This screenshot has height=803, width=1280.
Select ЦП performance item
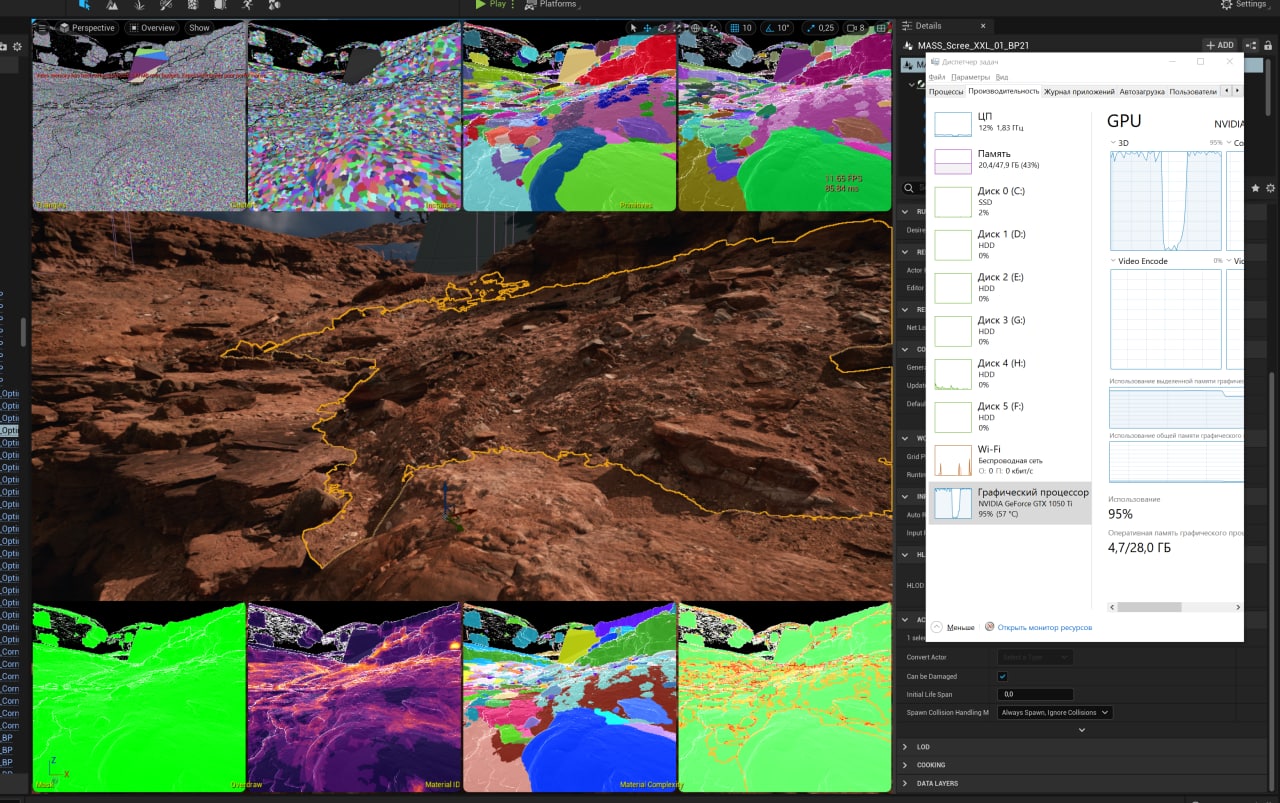[1010, 124]
